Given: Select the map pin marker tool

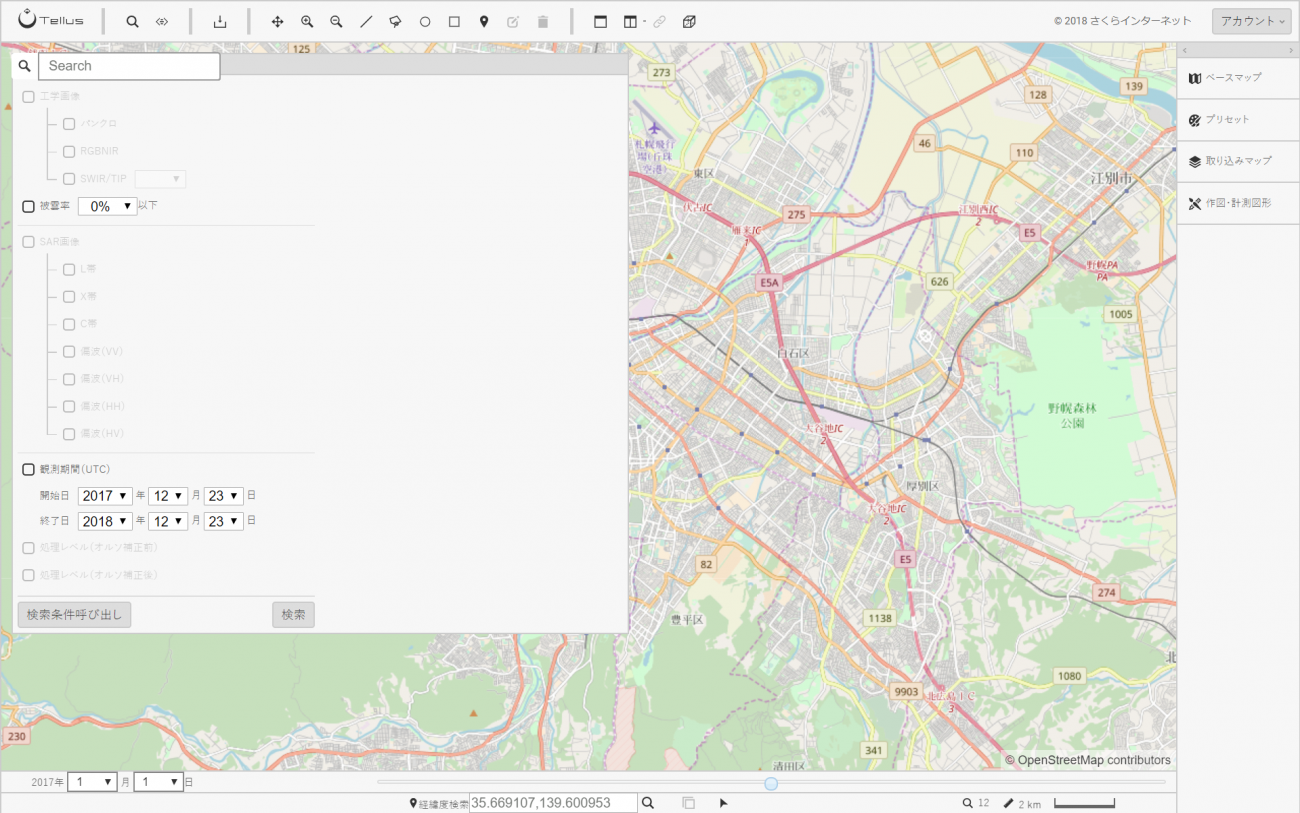Looking at the screenshot, I should point(484,21).
